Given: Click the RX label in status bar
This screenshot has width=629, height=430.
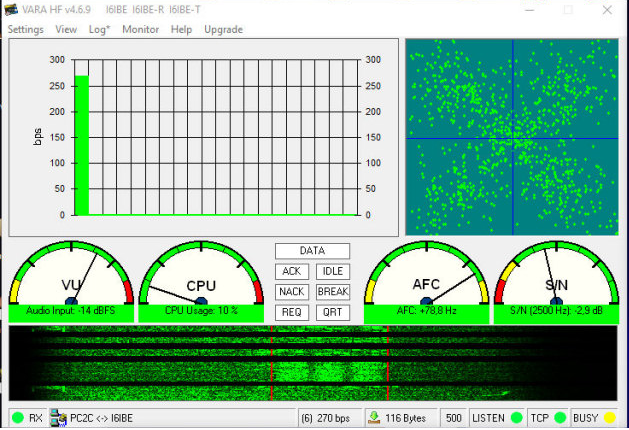Looking at the screenshot, I should coord(35,418).
